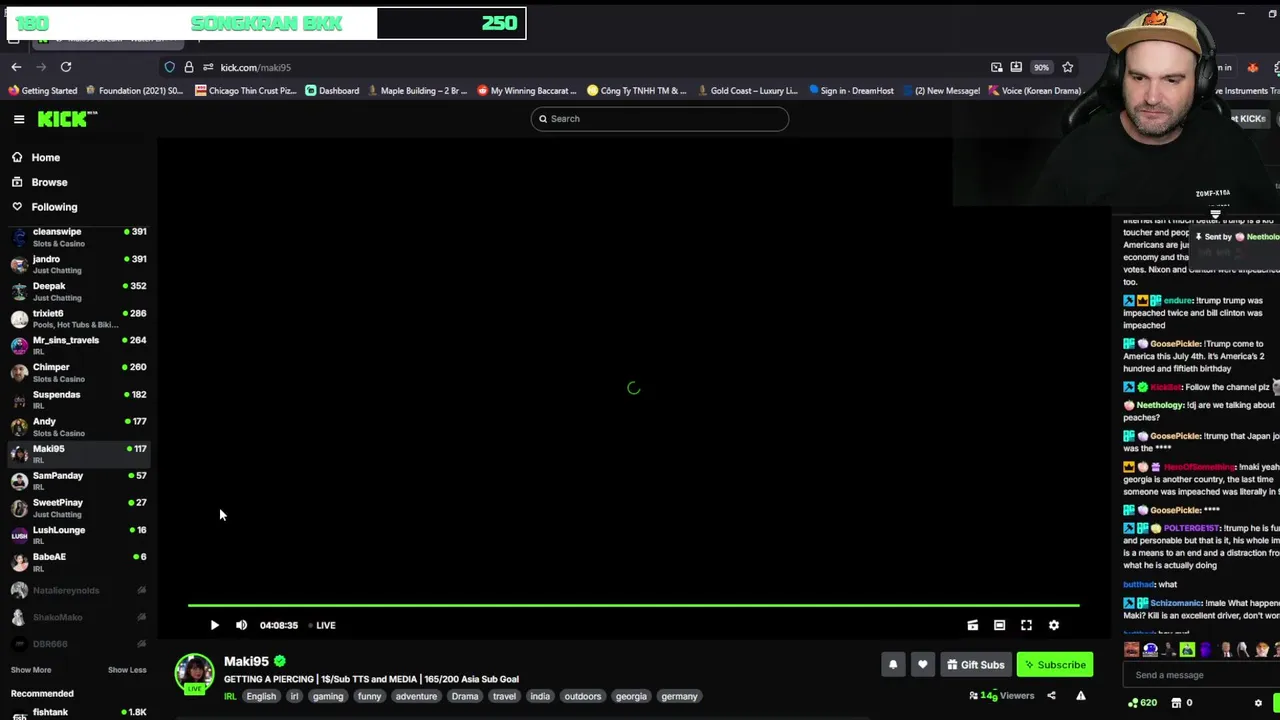Viewport: 1280px width, 720px height.
Task: Report the stream with the warning icon
Action: coord(1081,696)
